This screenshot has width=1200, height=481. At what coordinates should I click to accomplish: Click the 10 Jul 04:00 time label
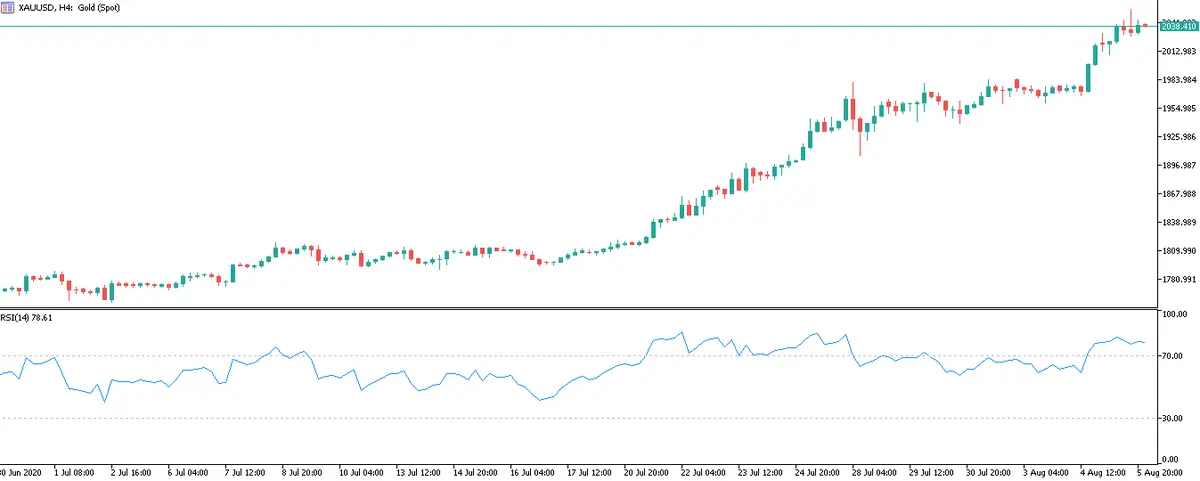point(362,471)
